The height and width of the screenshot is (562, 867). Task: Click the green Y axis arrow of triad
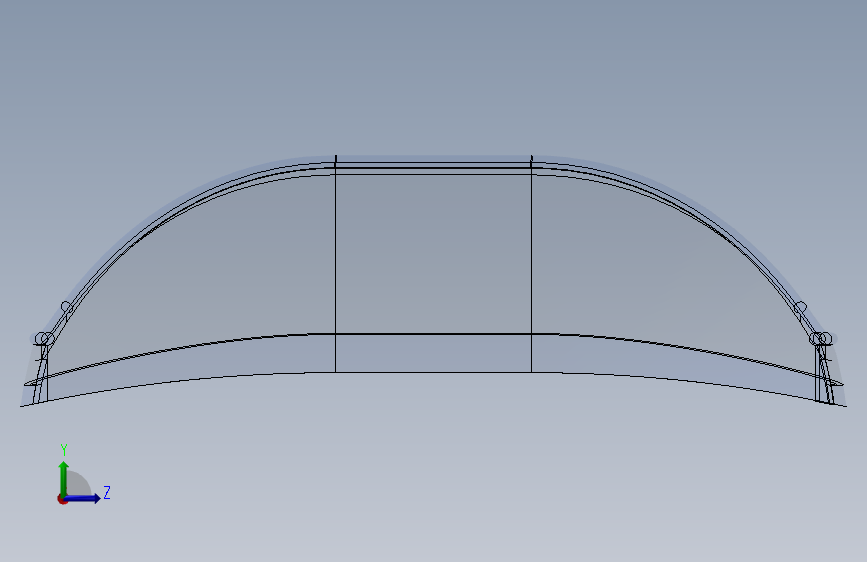(64, 479)
